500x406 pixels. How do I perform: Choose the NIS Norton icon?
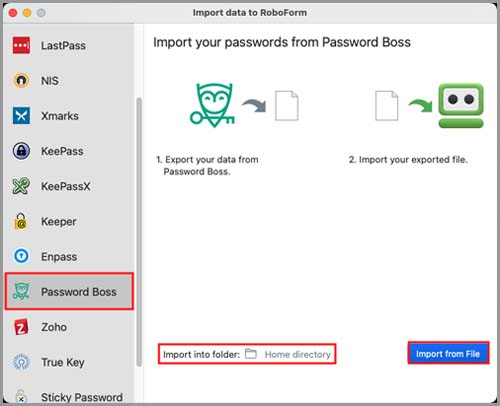pyautogui.click(x=21, y=80)
